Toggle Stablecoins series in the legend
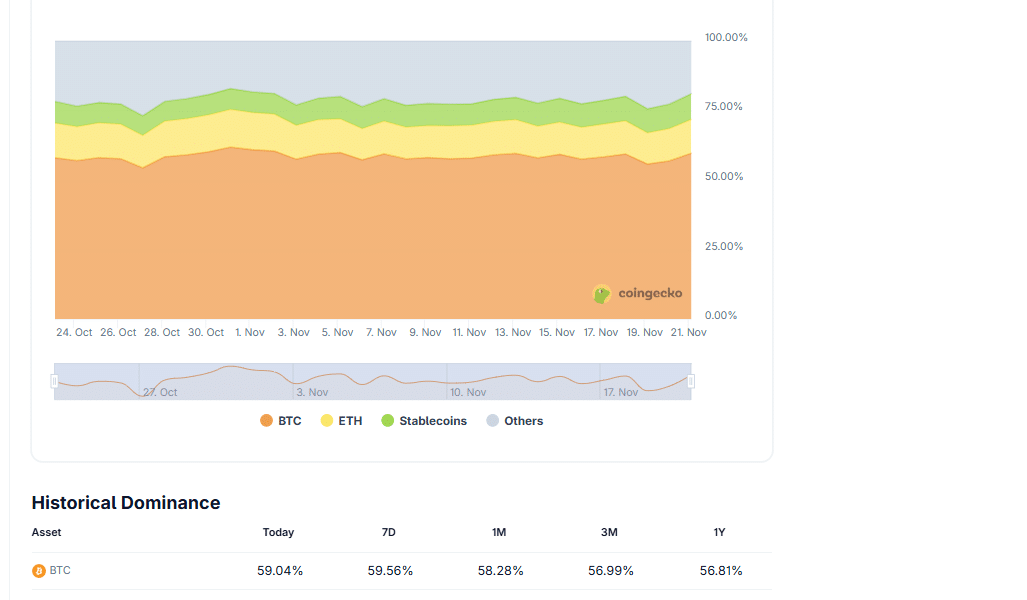 pos(424,421)
